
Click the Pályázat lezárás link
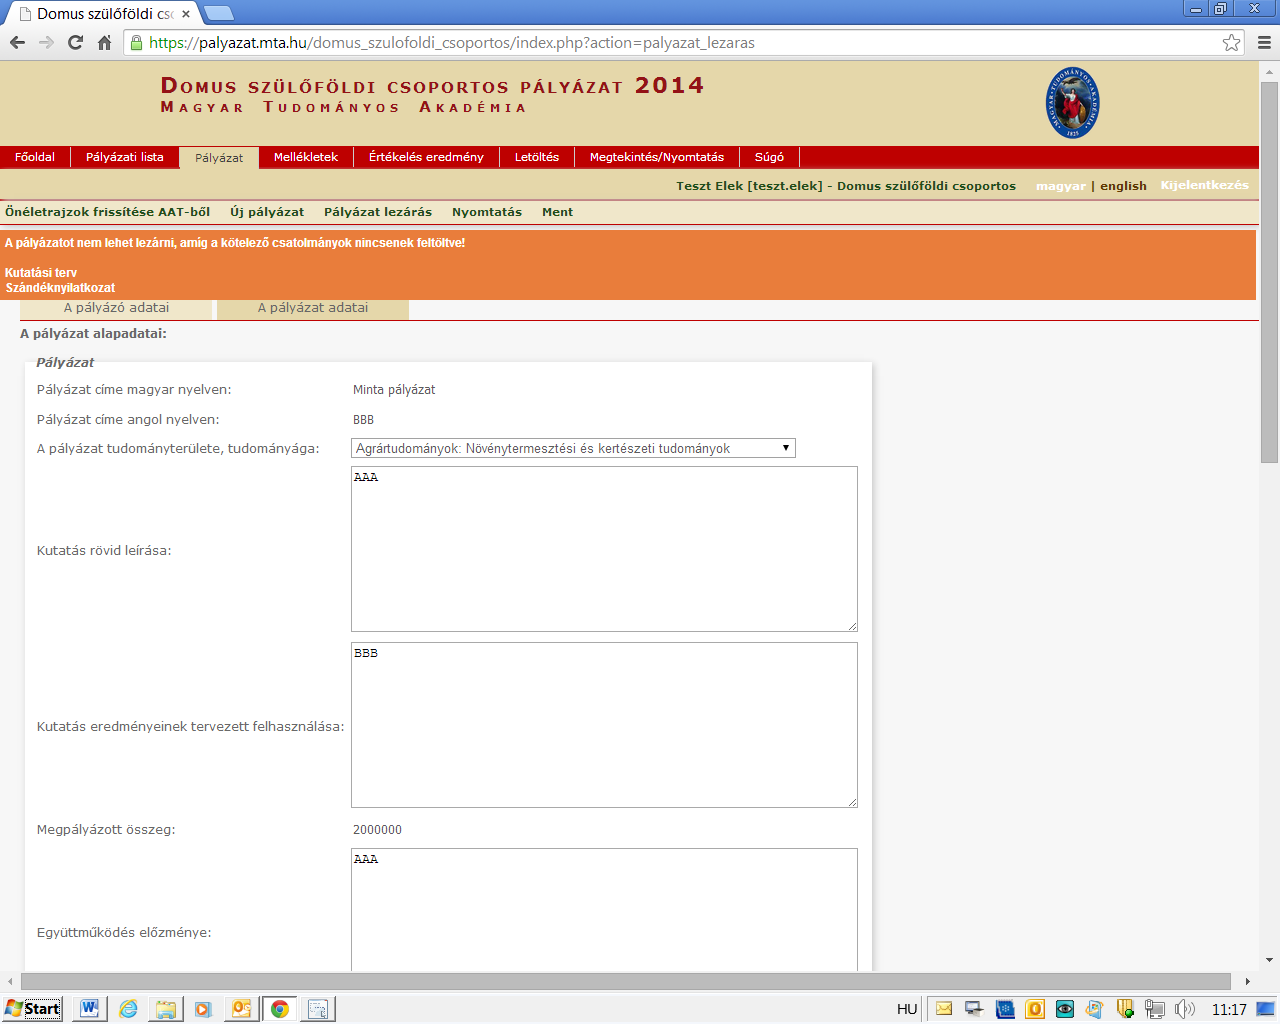[x=378, y=212]
